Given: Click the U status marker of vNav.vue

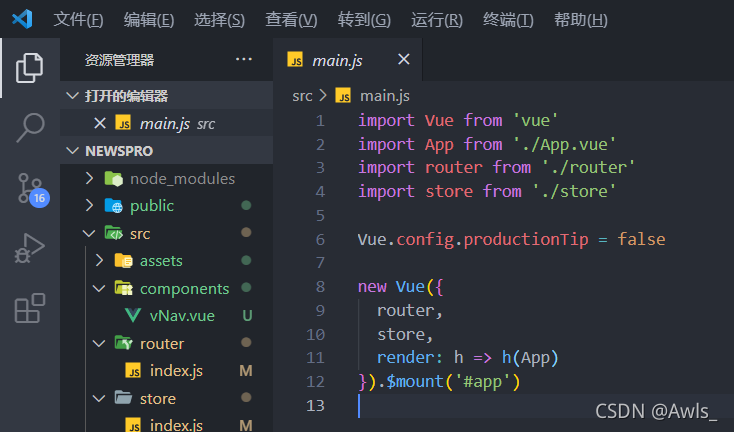Looking at the screenshot, I should [247, 316].
